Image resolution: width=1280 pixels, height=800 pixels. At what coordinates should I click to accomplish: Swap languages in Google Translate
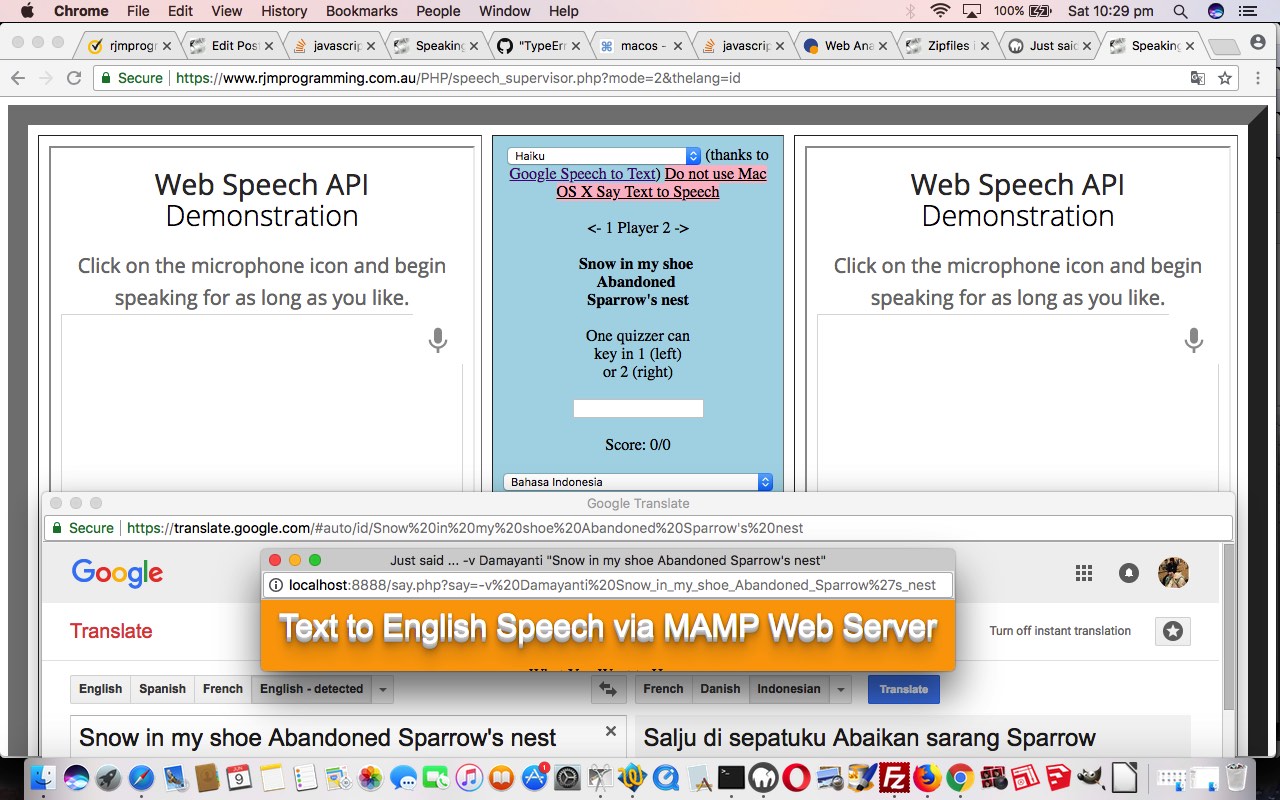coord(609,689)
